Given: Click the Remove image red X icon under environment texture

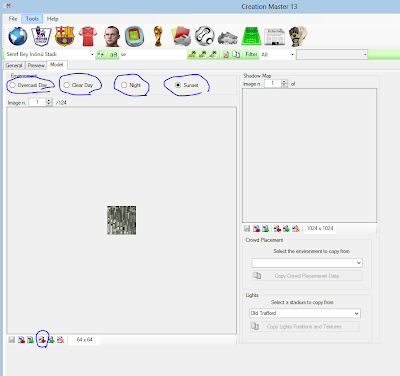Looking at the screenshot, I should tap(61, 340).
